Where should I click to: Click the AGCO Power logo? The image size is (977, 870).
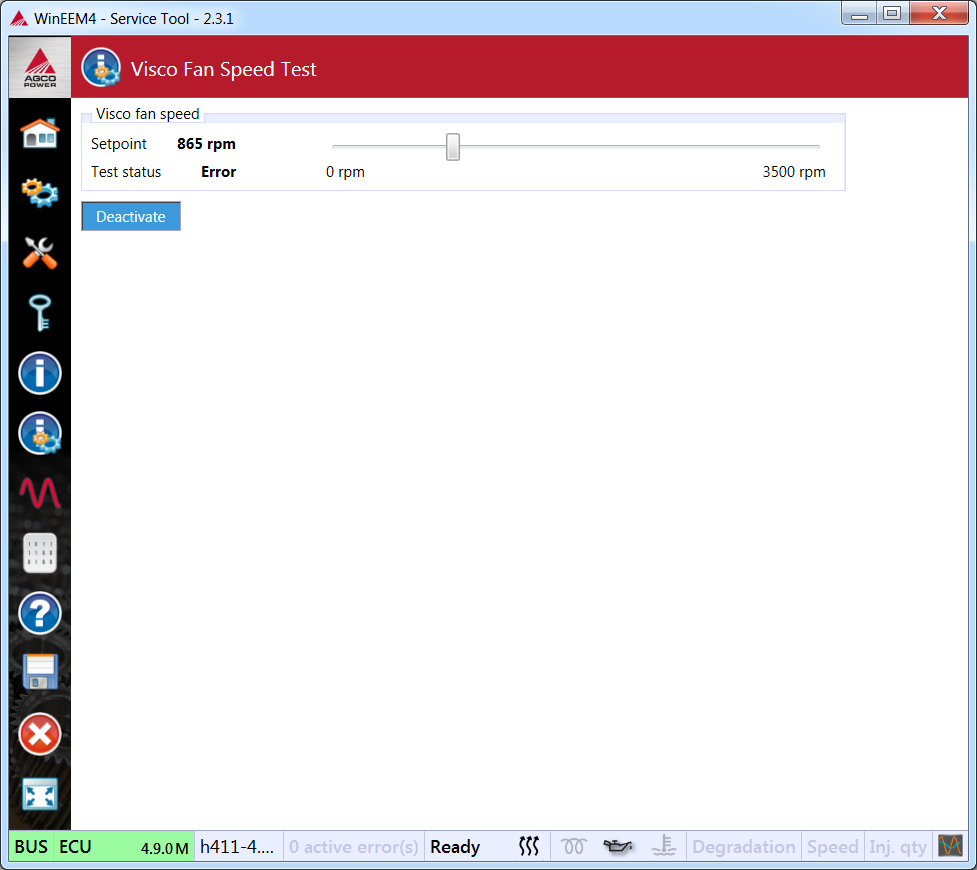click(40, 67)
